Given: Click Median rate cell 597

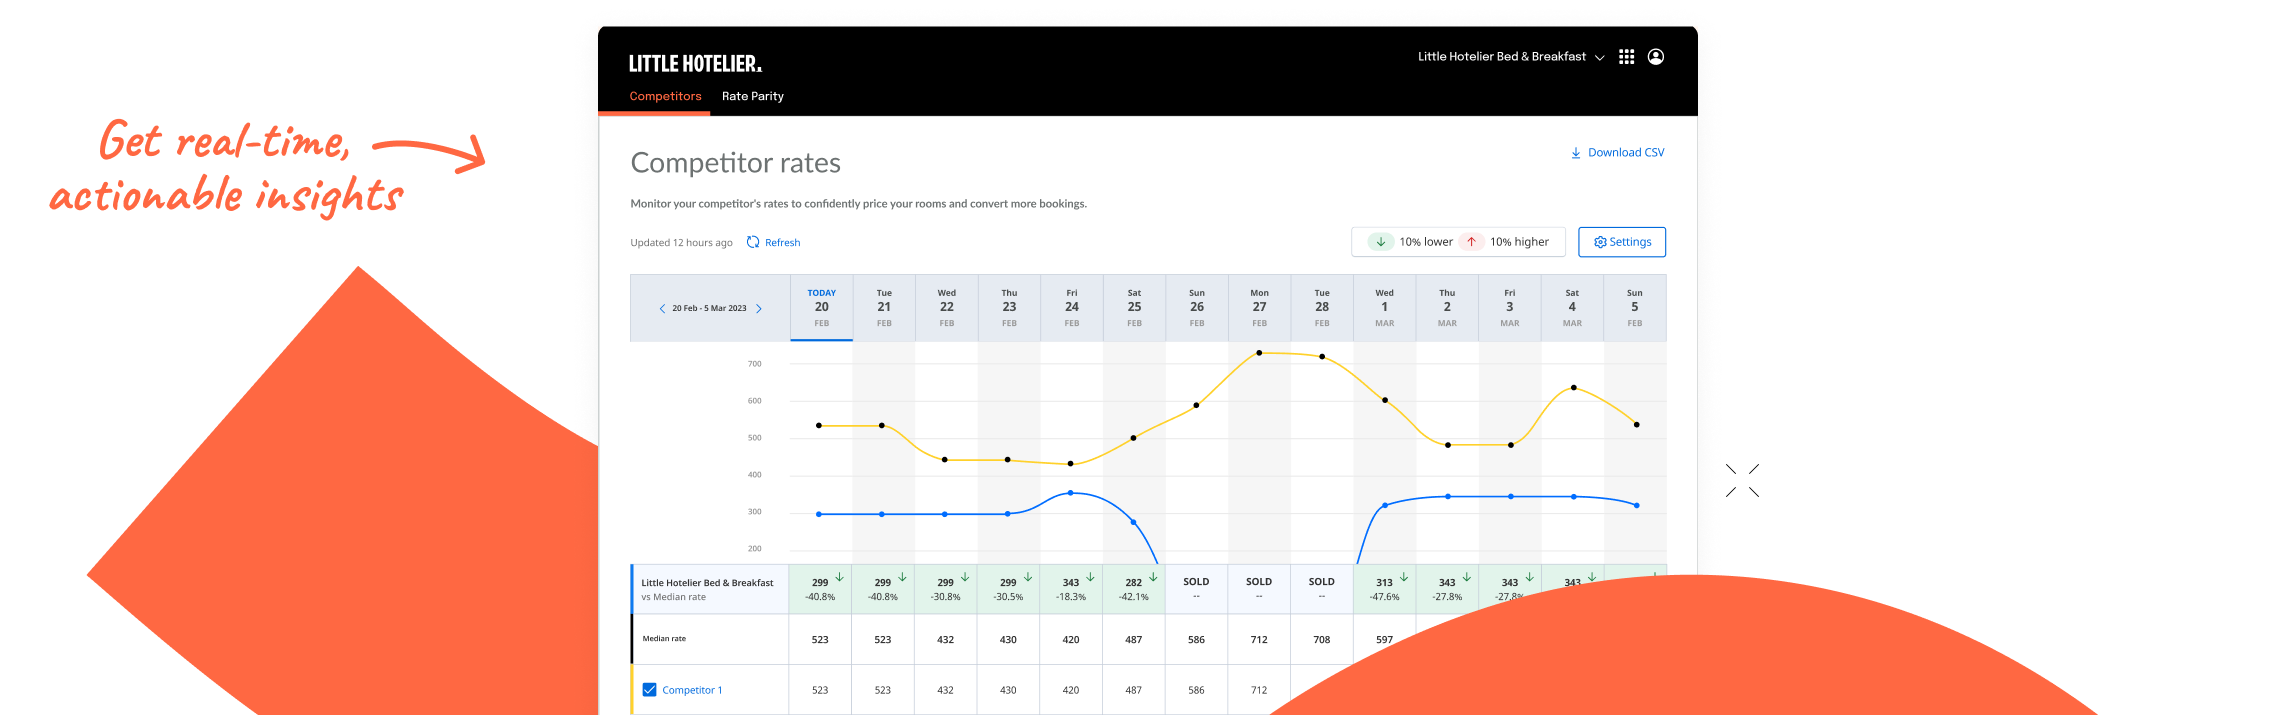Looking at the screenshot, I should pos(1384,640).
